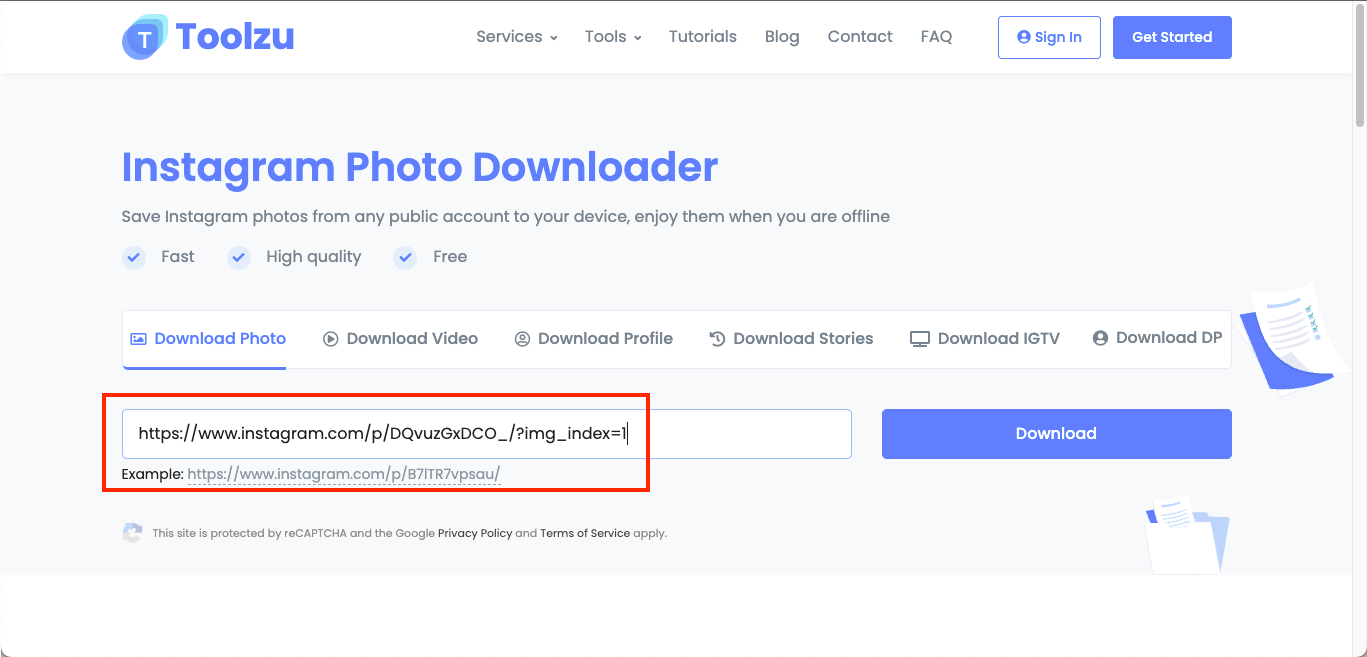Click the reCAPTCHA logo icon
The width and height of the screenshot is (1367, 657).
[x=132, y=533]
